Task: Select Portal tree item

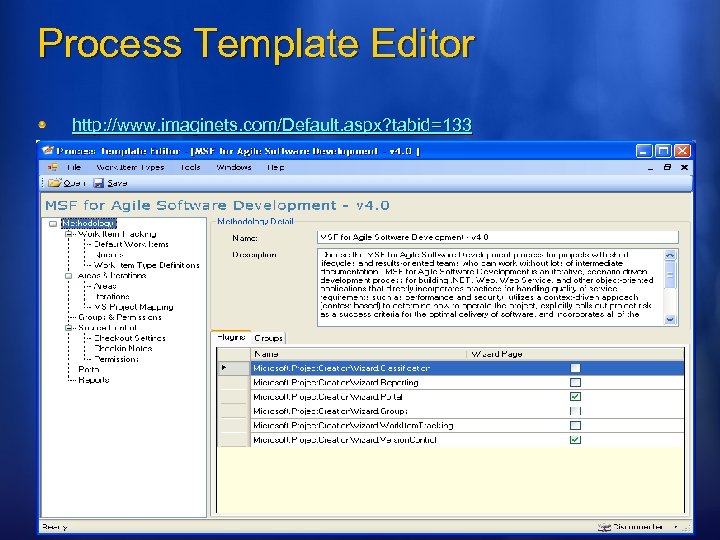Action: [x=89, y=369]
